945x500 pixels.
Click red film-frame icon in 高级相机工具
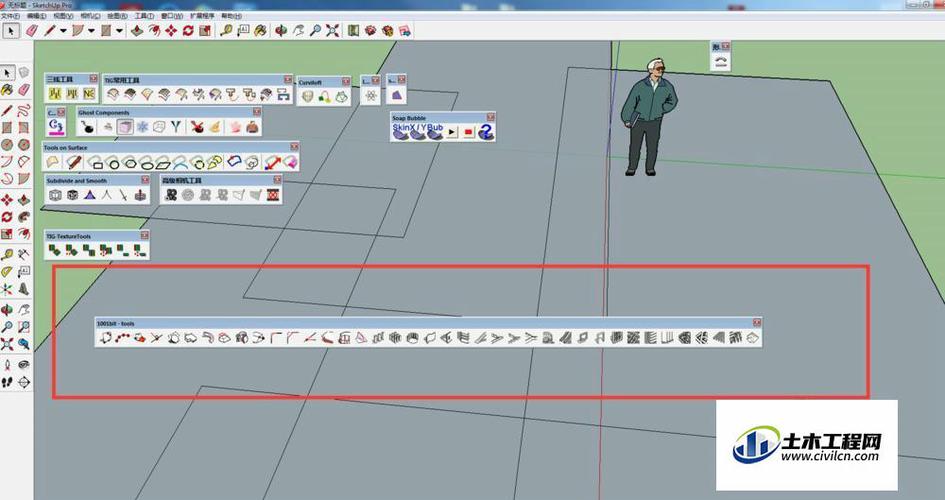(x=274, y=195)
